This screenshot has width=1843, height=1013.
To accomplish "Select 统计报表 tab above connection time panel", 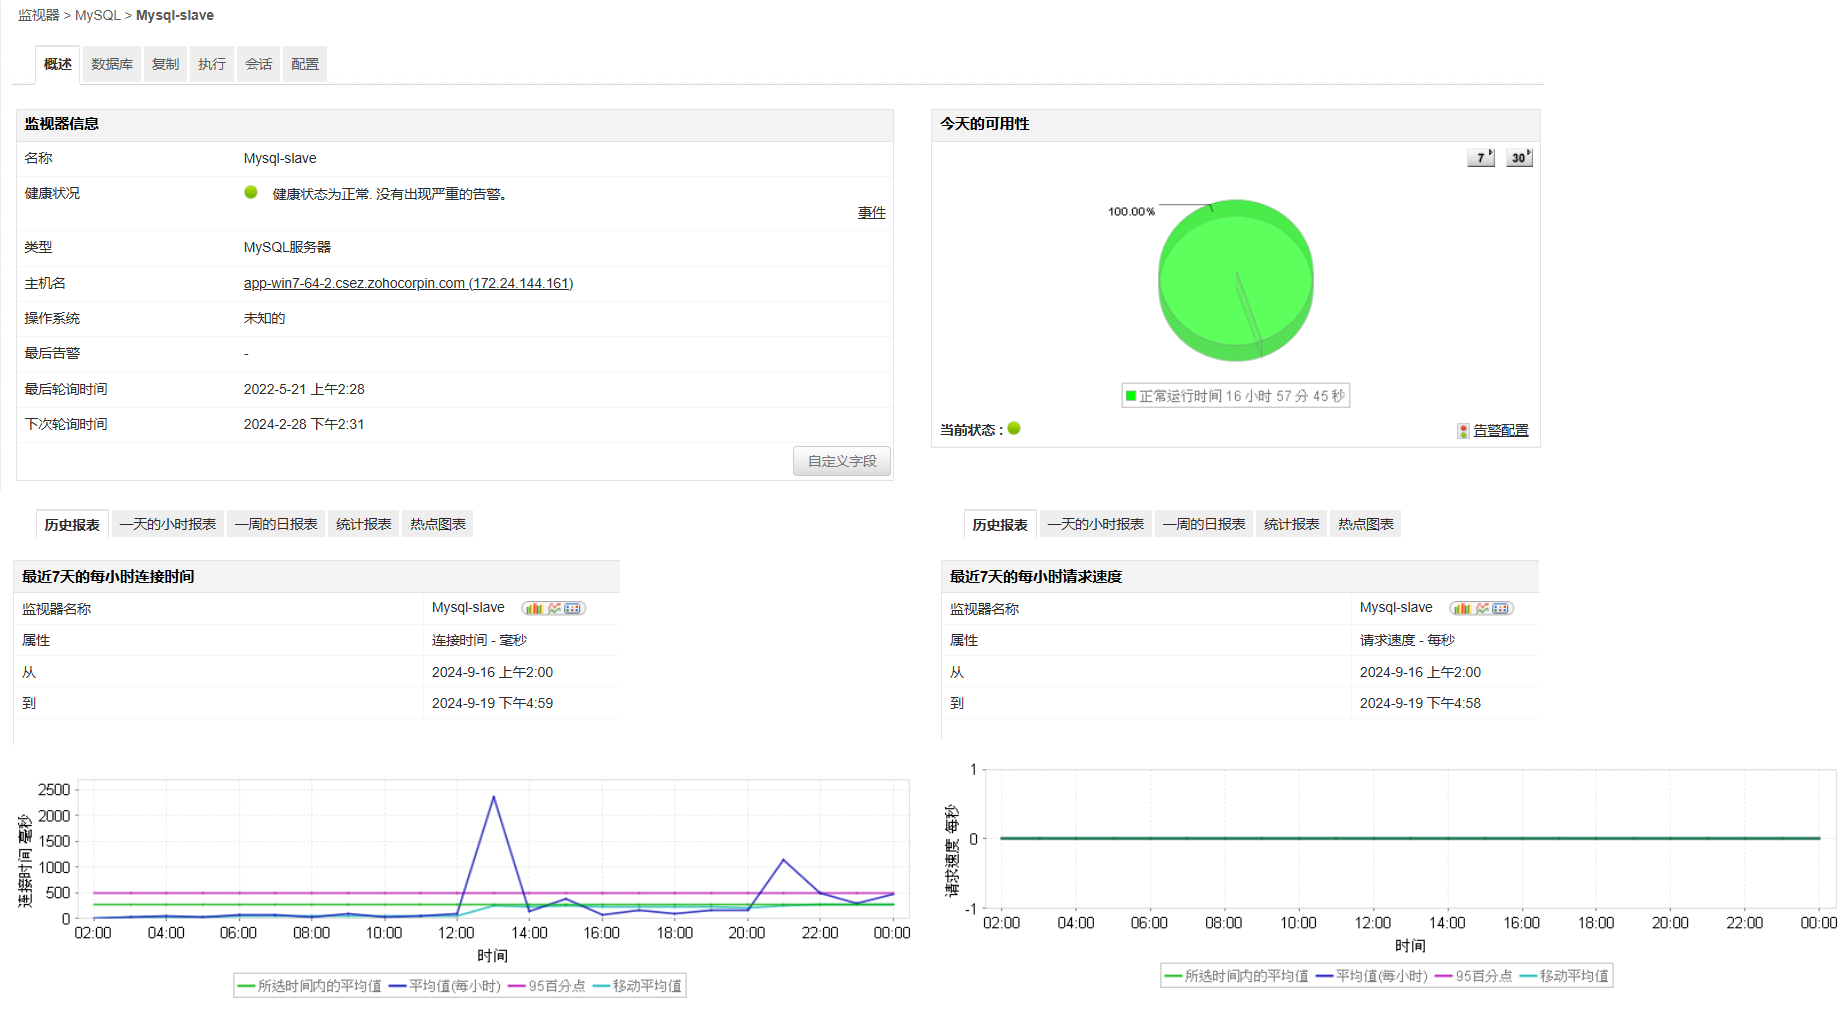I will 364,524.
